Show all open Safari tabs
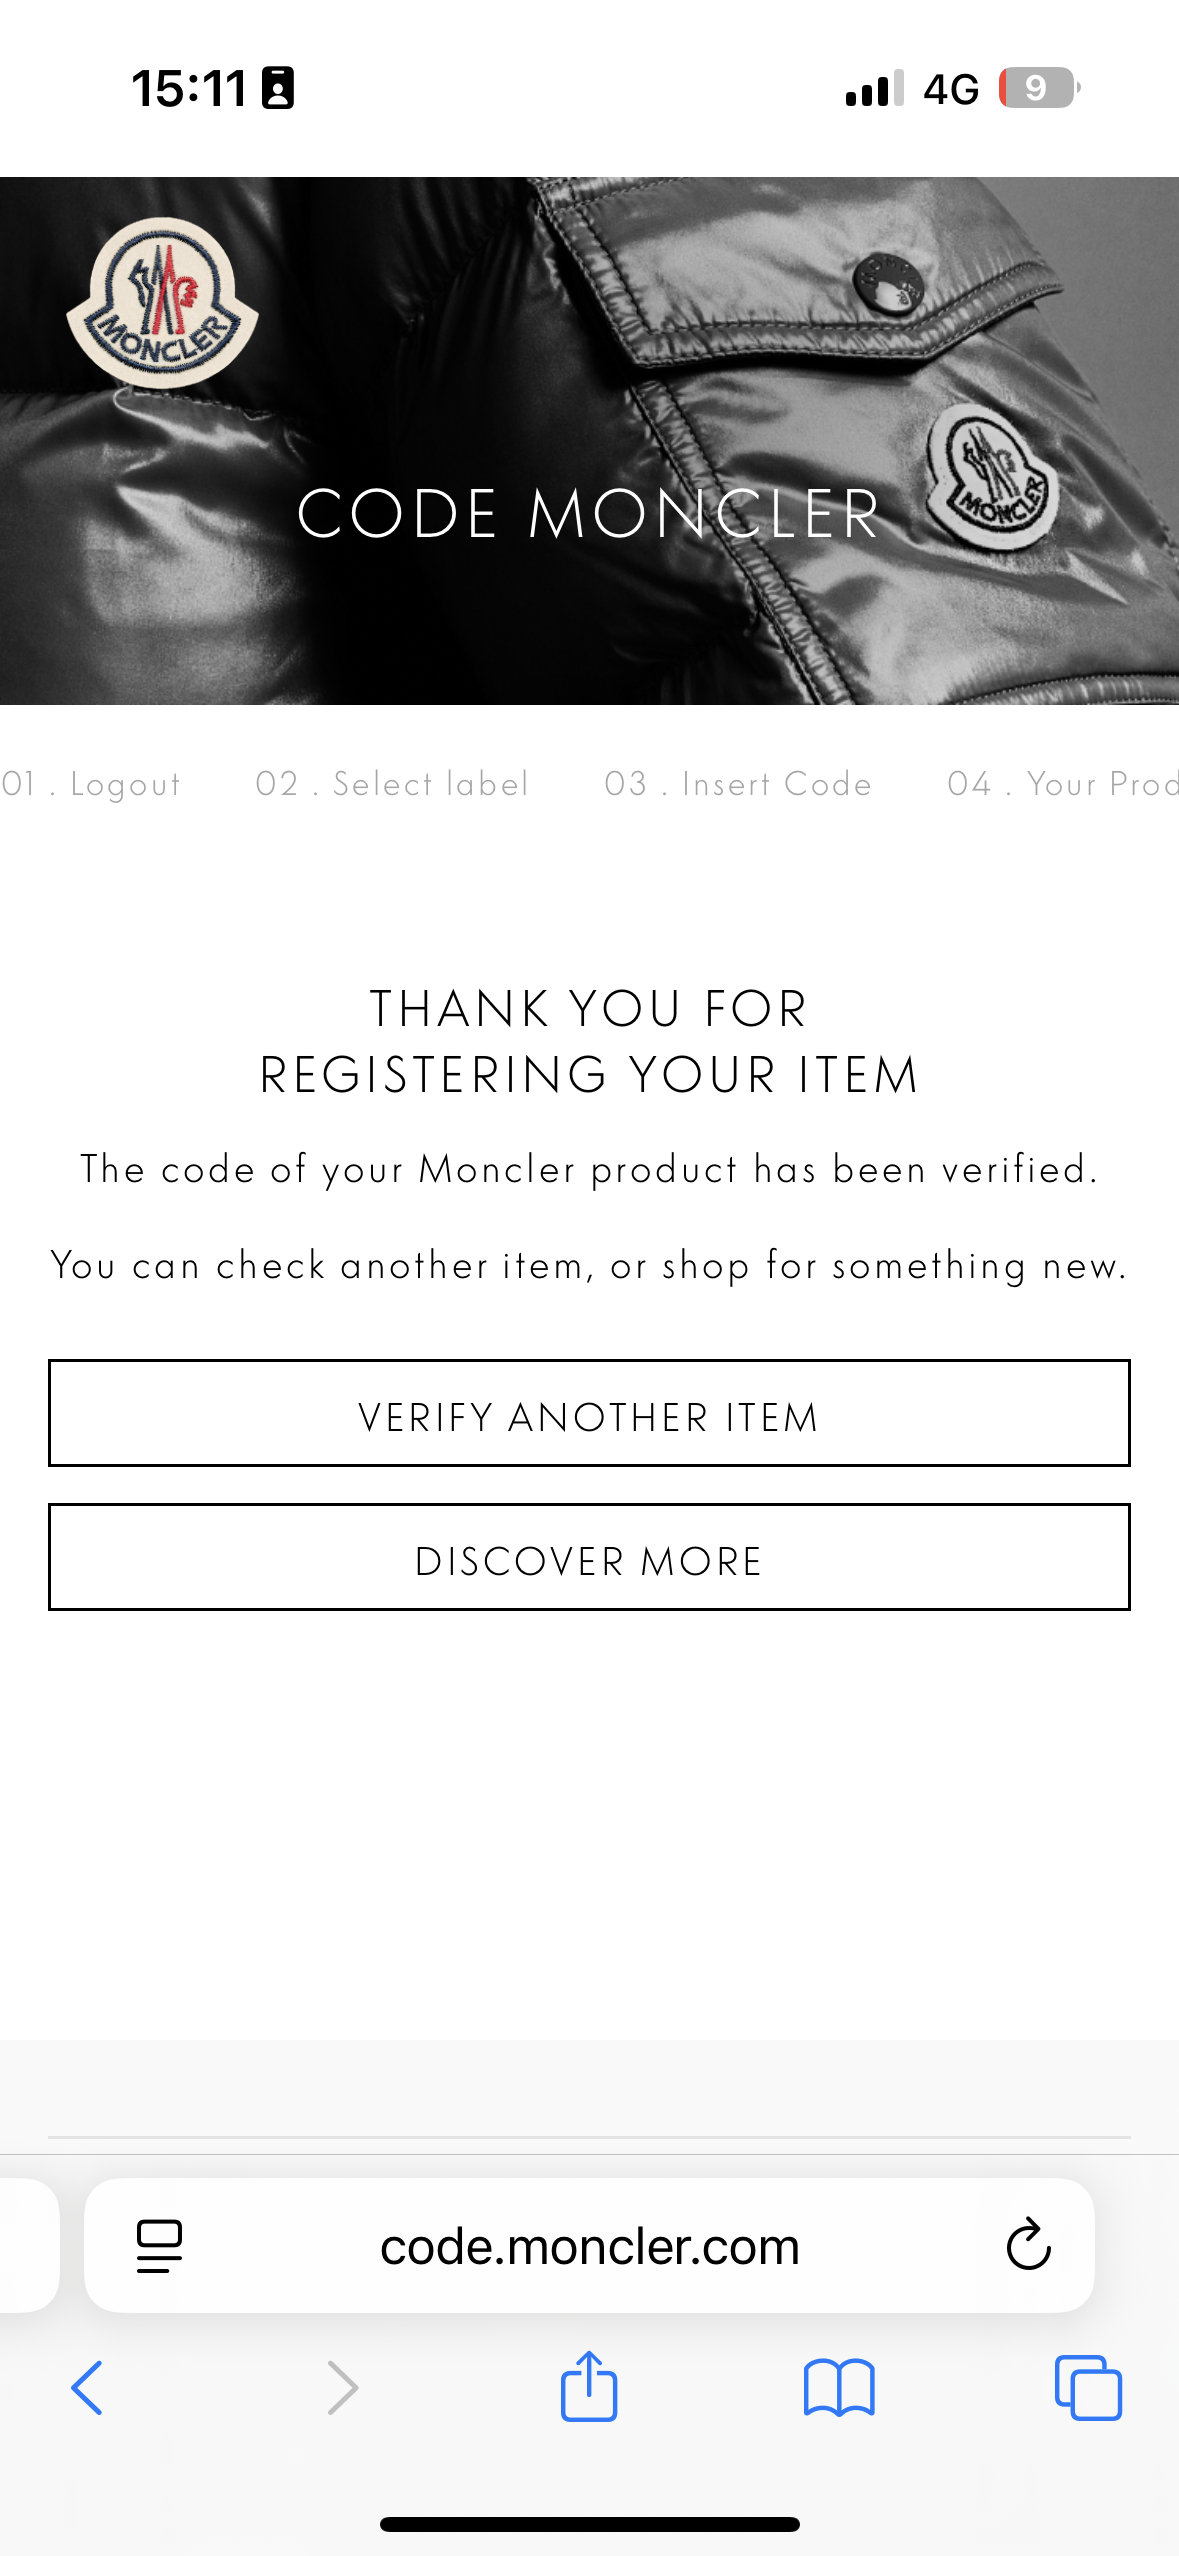 (x=1088, y=2388)
